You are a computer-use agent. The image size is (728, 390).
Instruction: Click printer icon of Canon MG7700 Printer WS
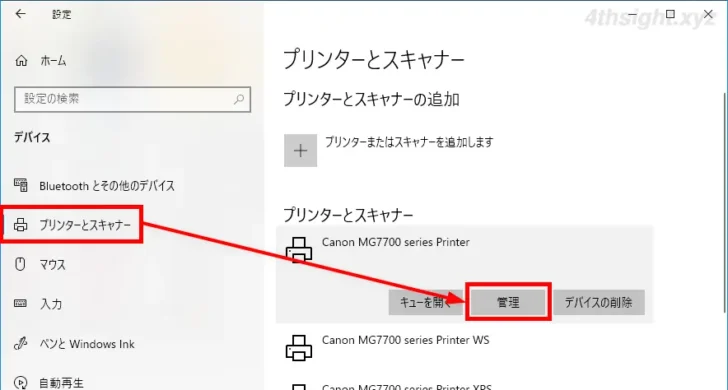tap(299, 348)
